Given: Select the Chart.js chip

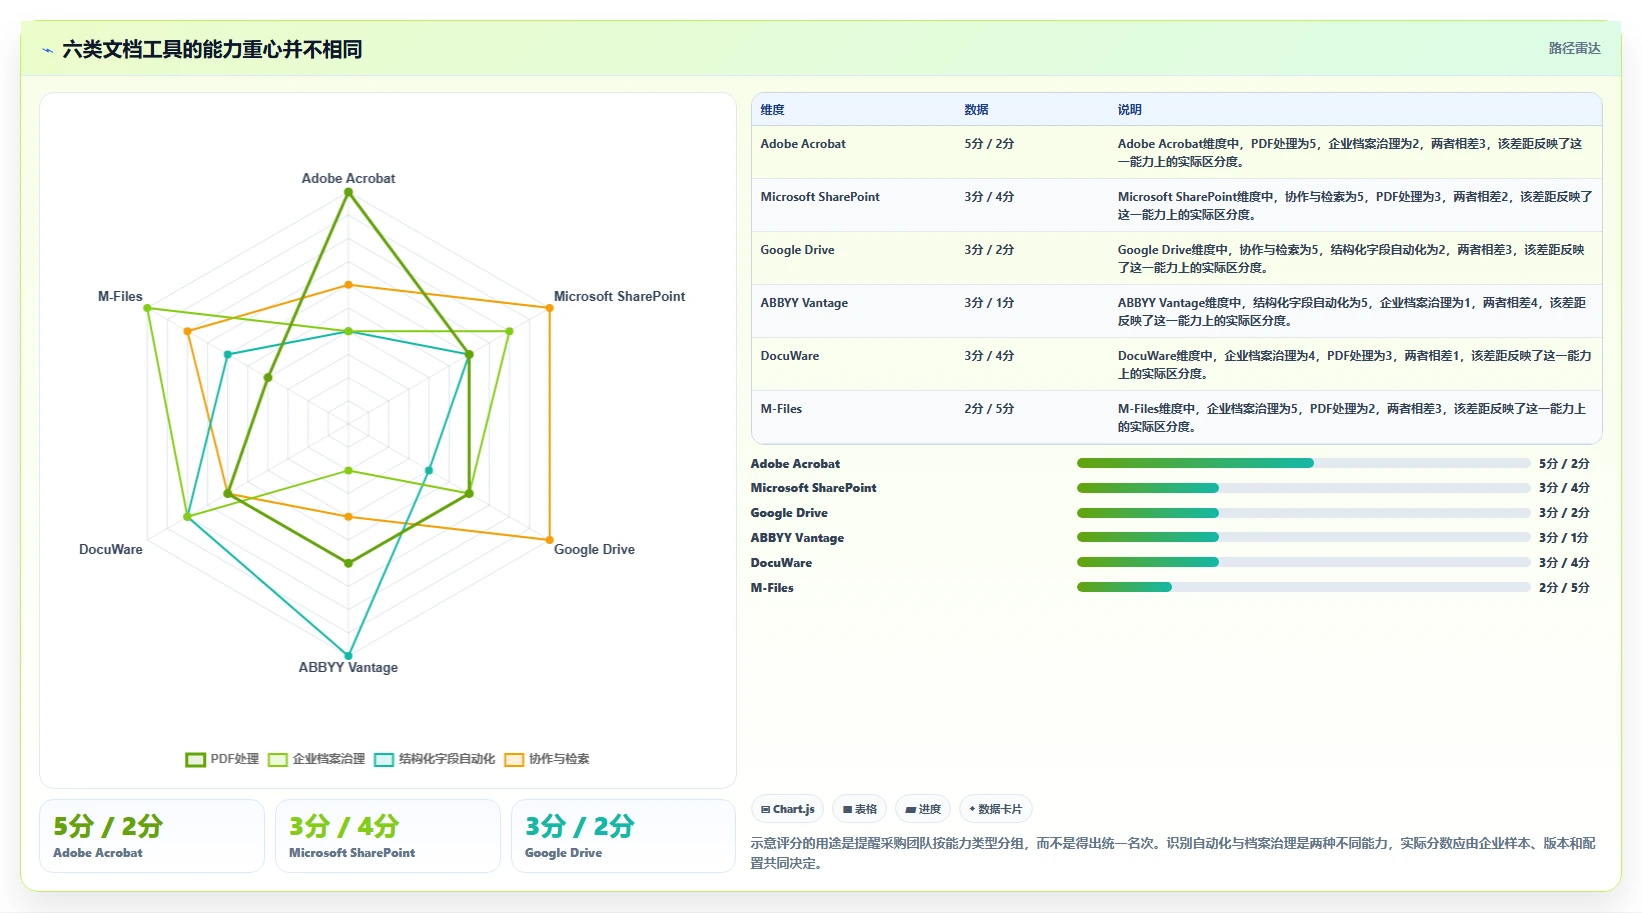Looking at the screenshot, I should click(x=788, y=809).
